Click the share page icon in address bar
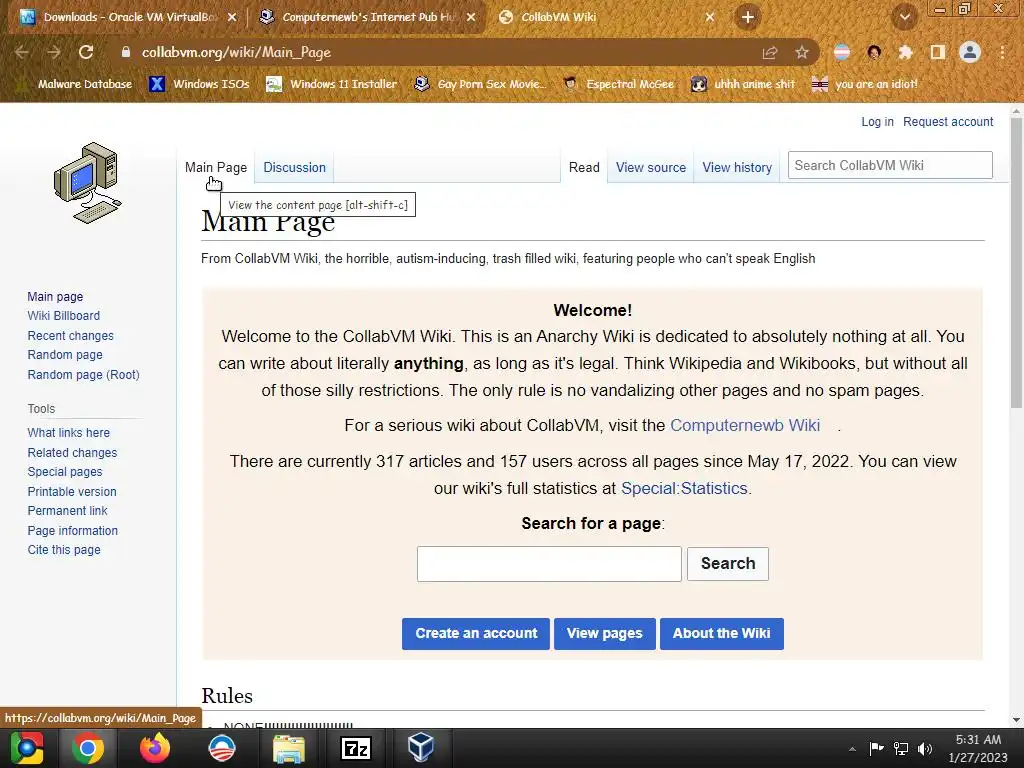Image resolution: width=1024 pixels, height=768 pixels. coord(770,52)
